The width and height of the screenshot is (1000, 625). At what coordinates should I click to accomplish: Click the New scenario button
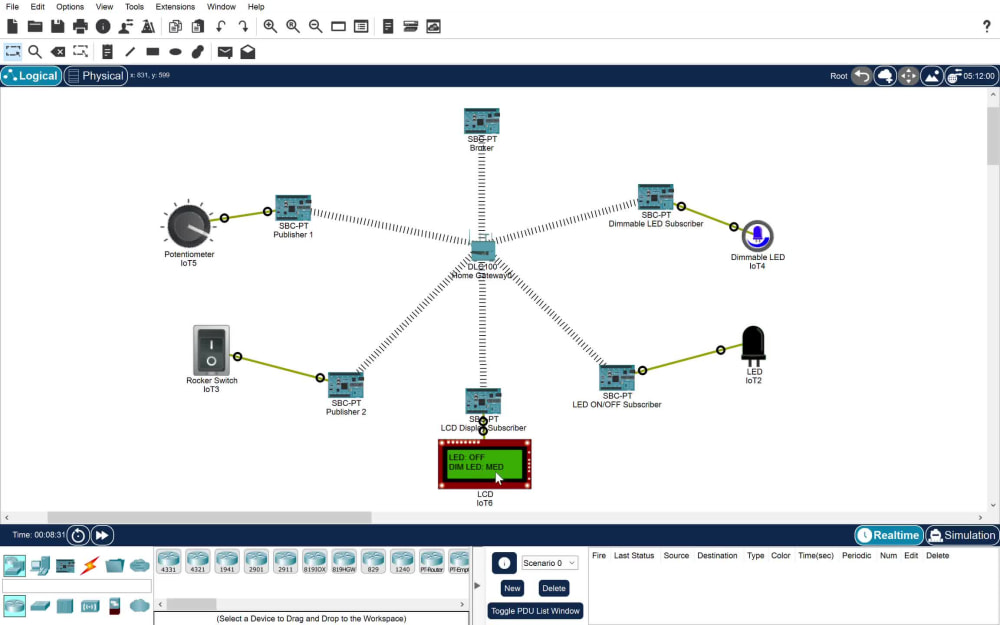(x=512, y=588)
